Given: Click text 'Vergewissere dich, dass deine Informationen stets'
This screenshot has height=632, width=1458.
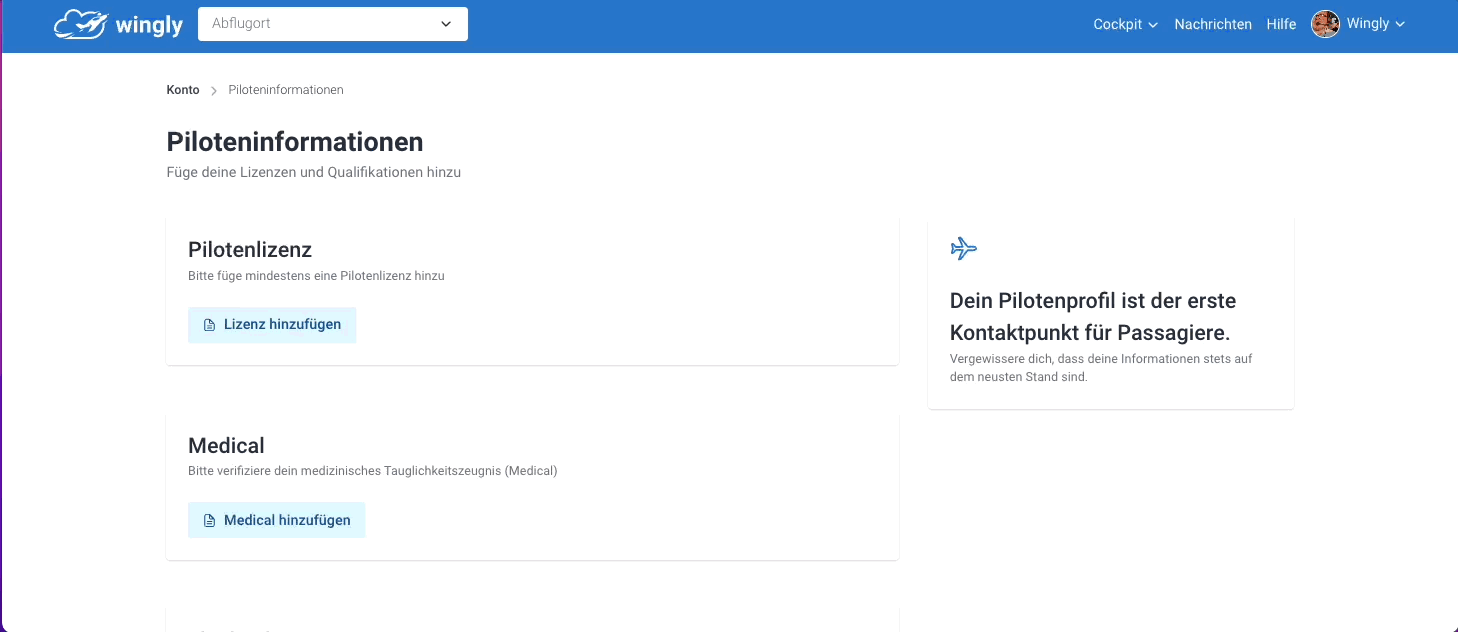Looking at the screenshot, I should coord(1101,368).
